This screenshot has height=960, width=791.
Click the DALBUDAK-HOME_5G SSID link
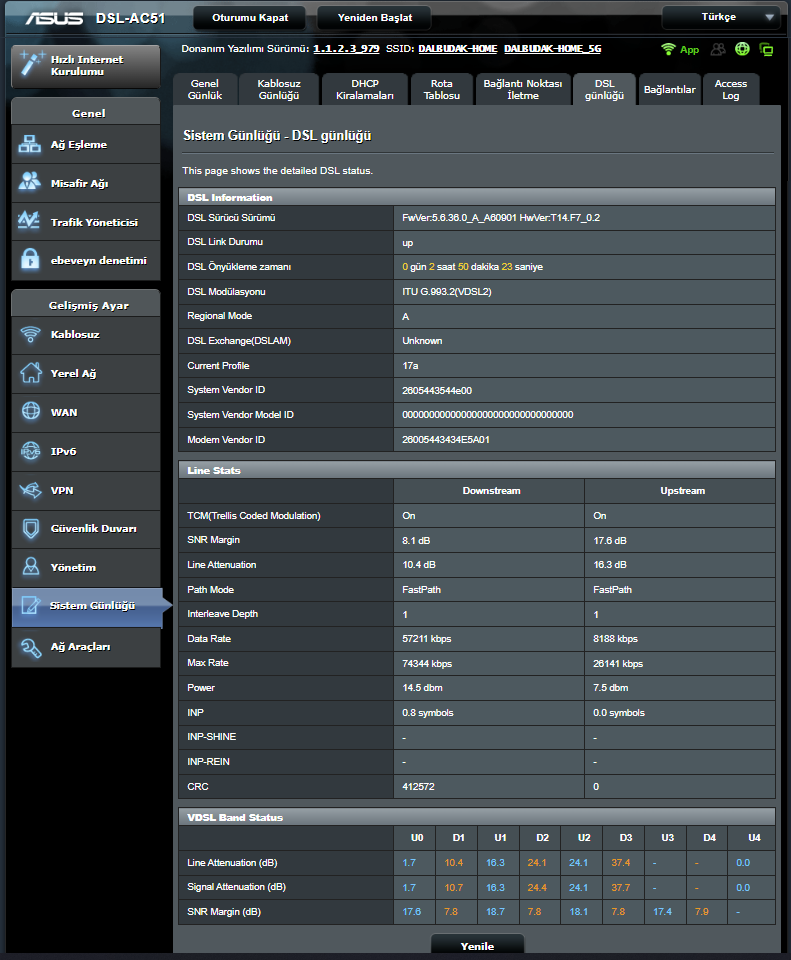tap(552, 48)
